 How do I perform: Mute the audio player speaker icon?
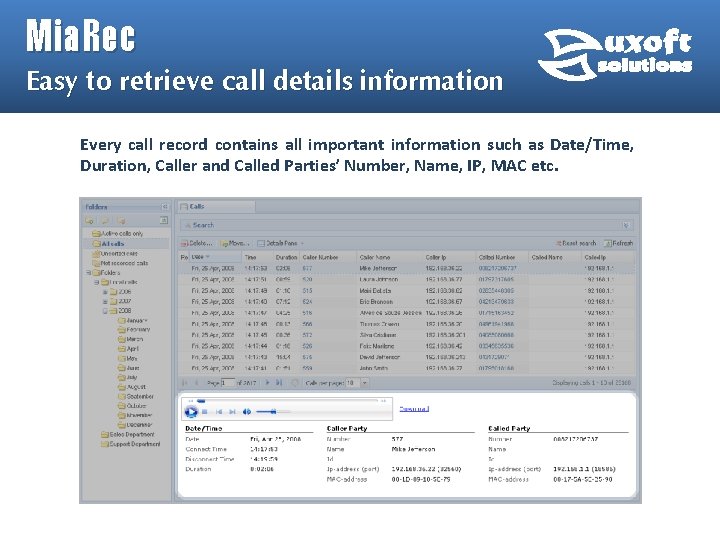tap(247, 412)
